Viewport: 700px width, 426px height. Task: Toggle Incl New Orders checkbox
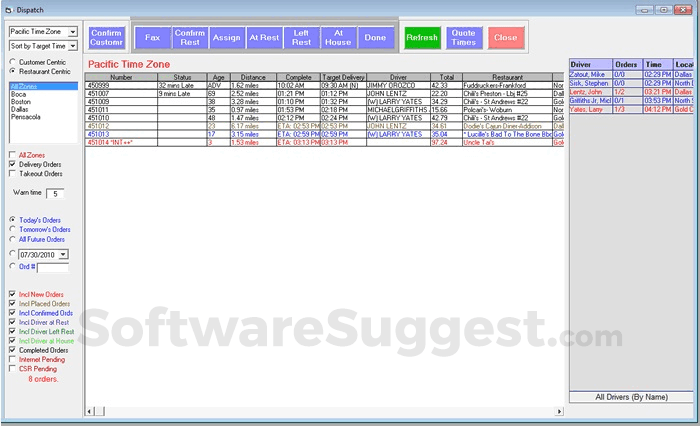[12, 294]
